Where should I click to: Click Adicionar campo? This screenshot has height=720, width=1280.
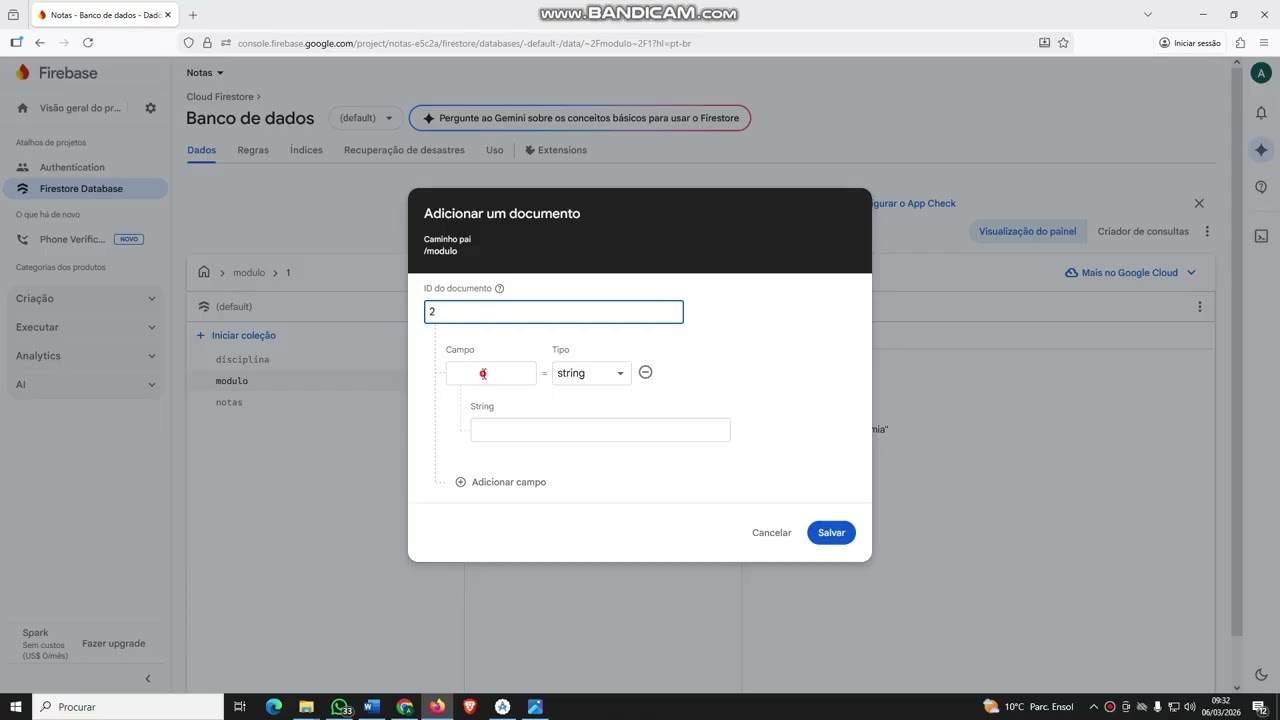point(501,482)
